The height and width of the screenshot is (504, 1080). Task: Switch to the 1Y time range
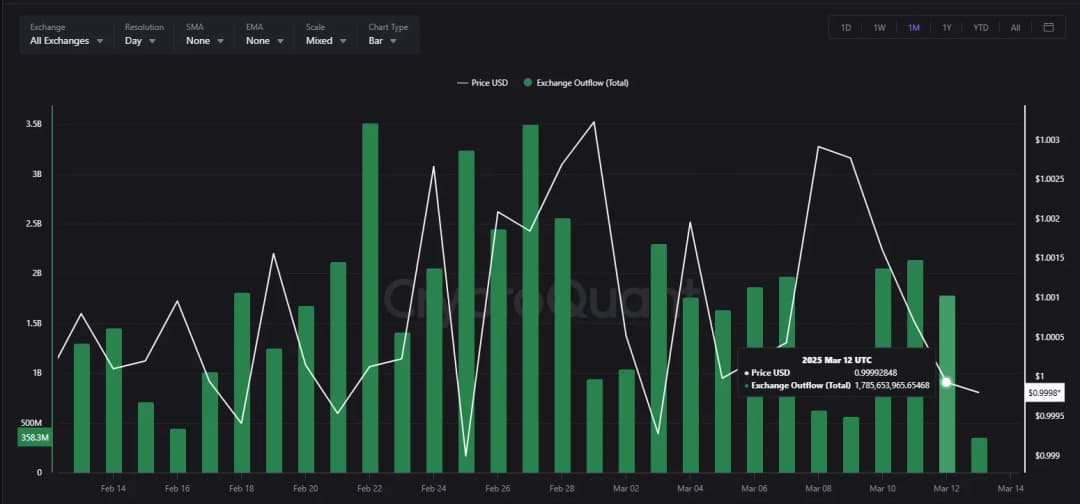[x=946, y=27]
